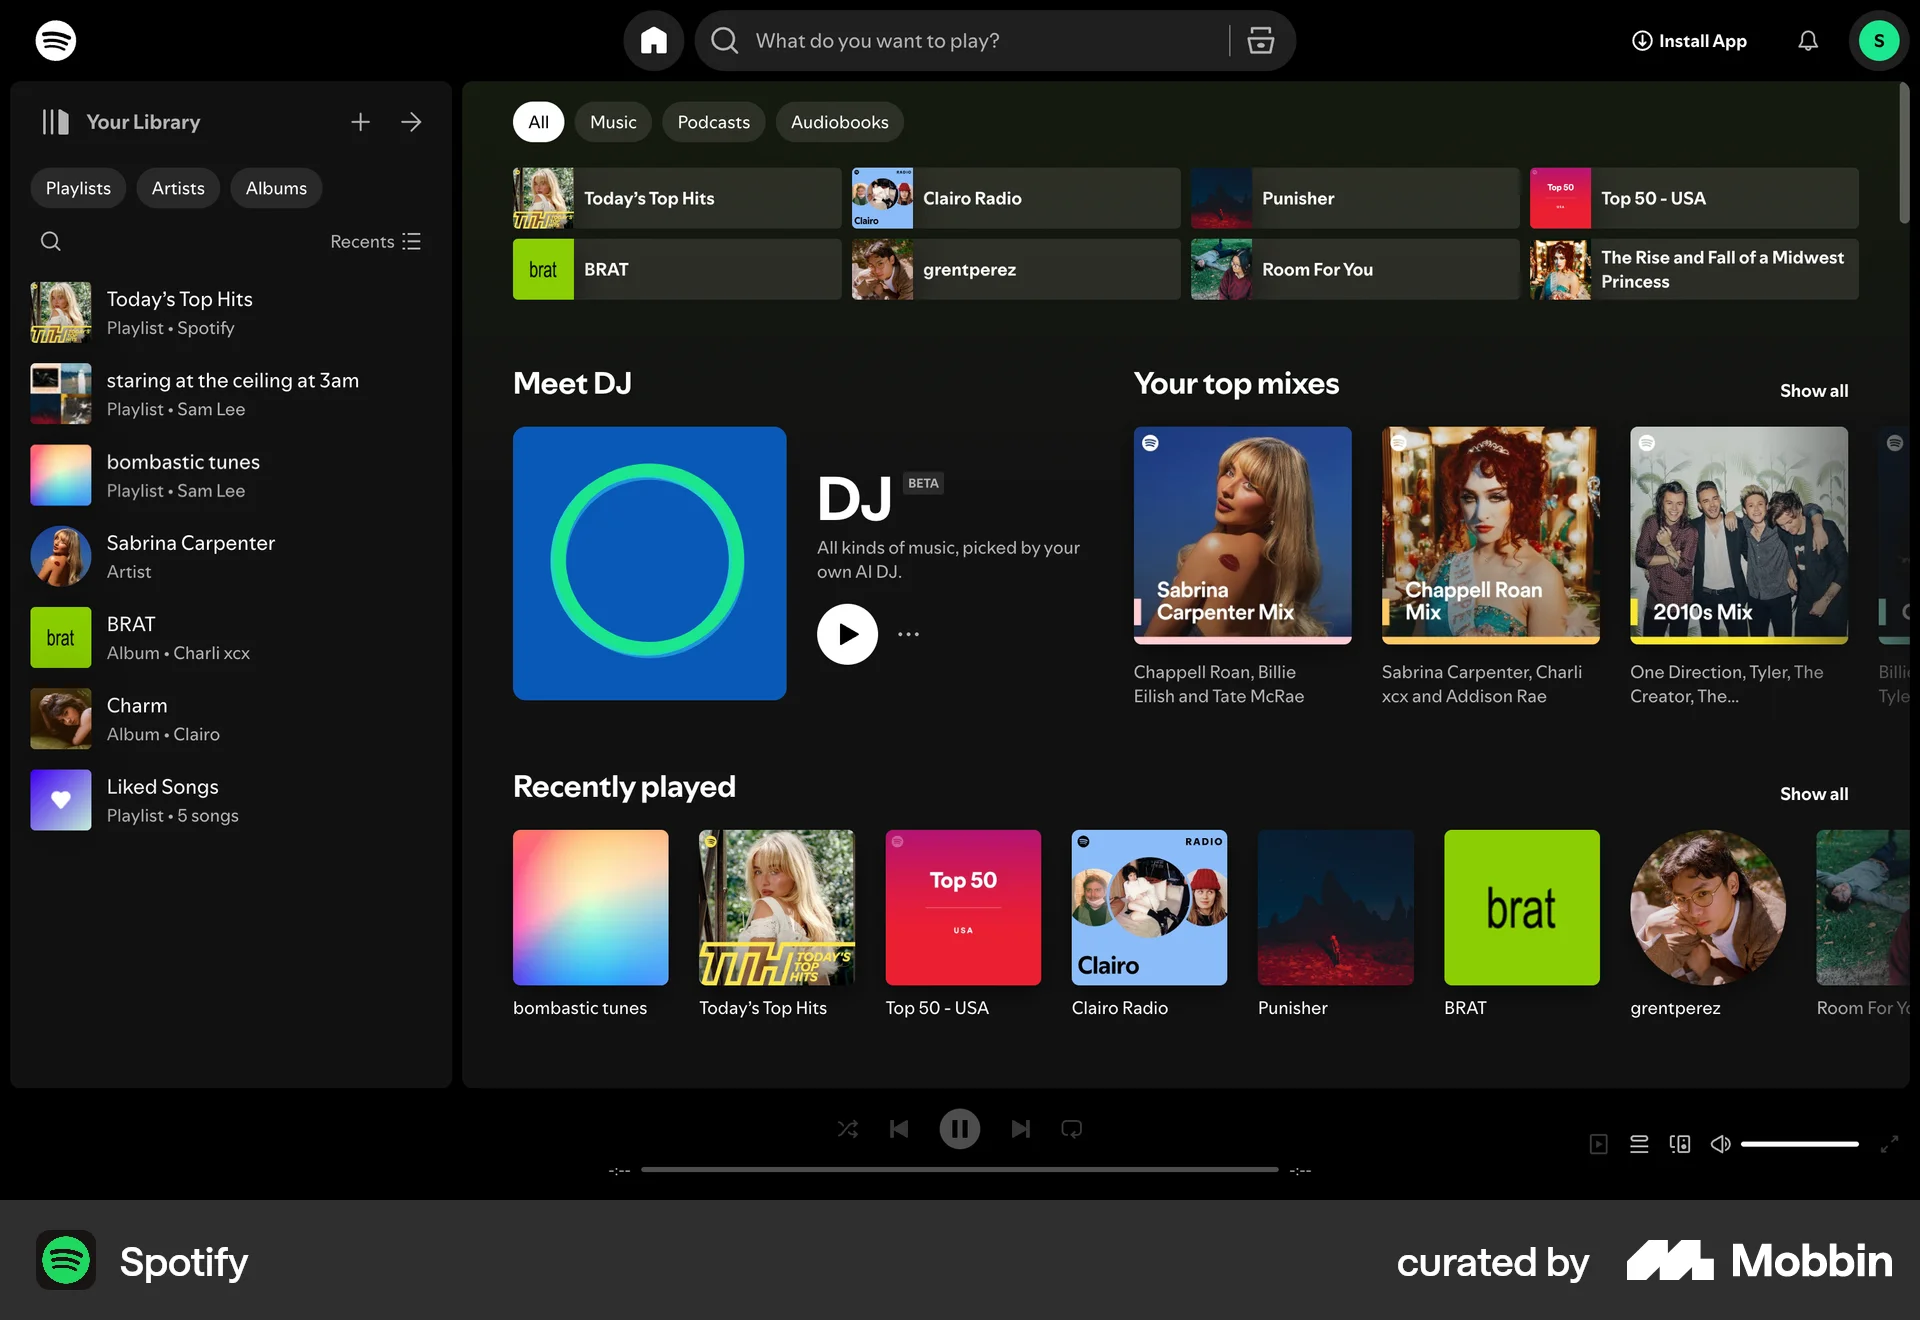Screen dimensions: 1920x1320
Task: Open the Browse icon in search bar
Action: pos(1260,41)
